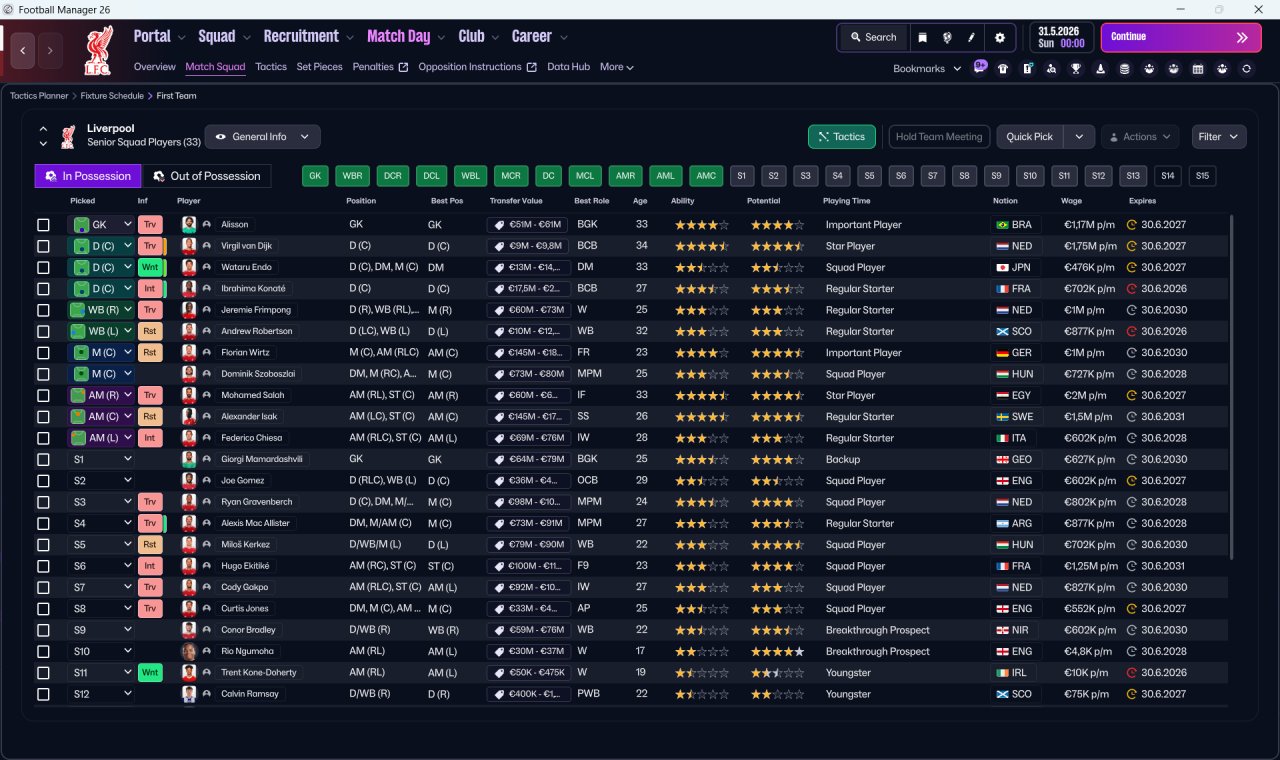Click the Rst info badge on Andrew Robertson
Screen dimensions: 1280x760
pos(150,331)
